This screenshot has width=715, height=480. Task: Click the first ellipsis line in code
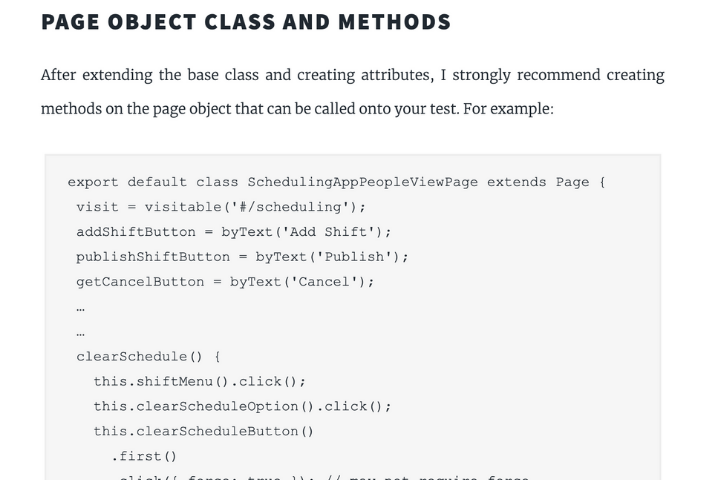[81, 308]
